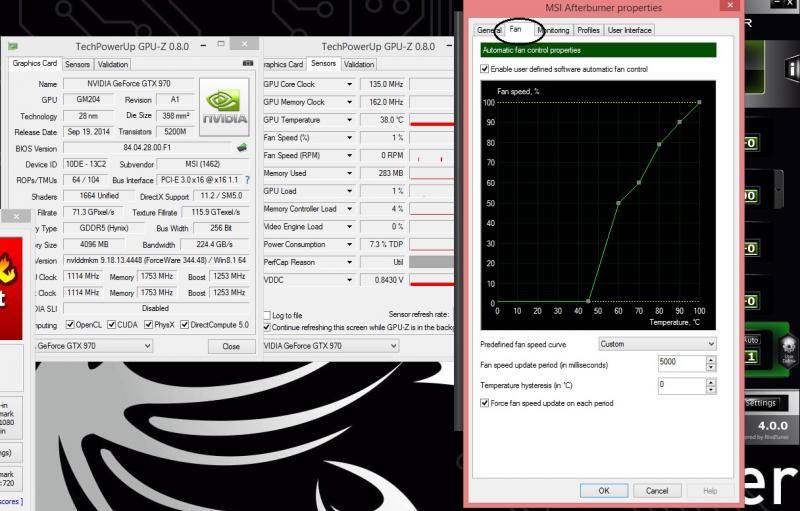Screen dimensions: 800x511
Task: Uncheck Force fan speed update on each period
Action: 485,403
